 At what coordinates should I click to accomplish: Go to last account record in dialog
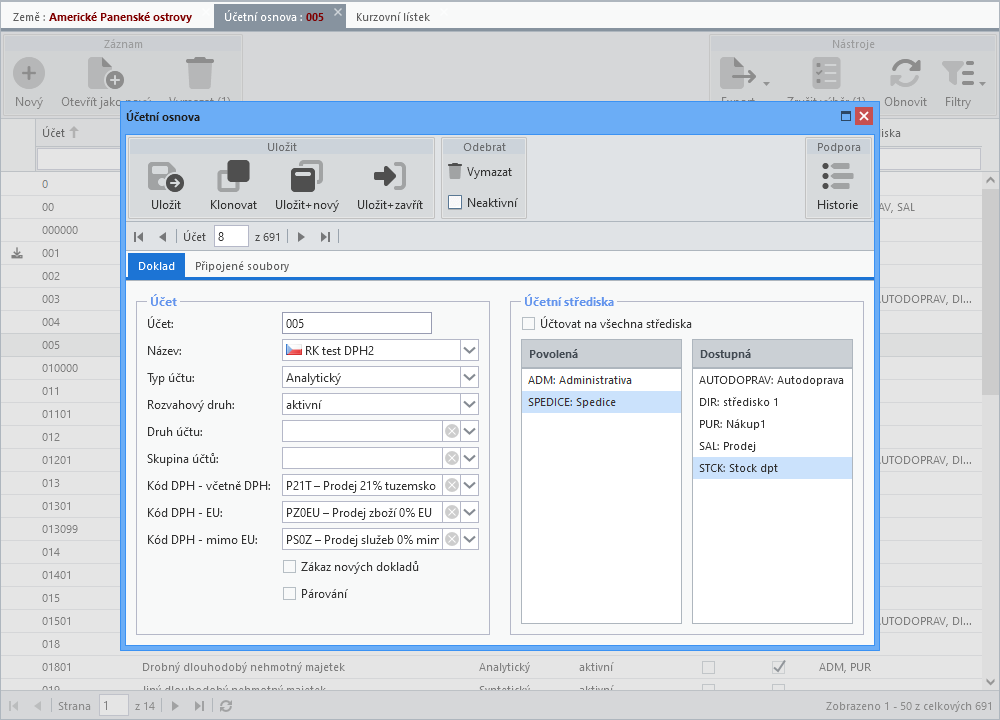tap(325, 237)
